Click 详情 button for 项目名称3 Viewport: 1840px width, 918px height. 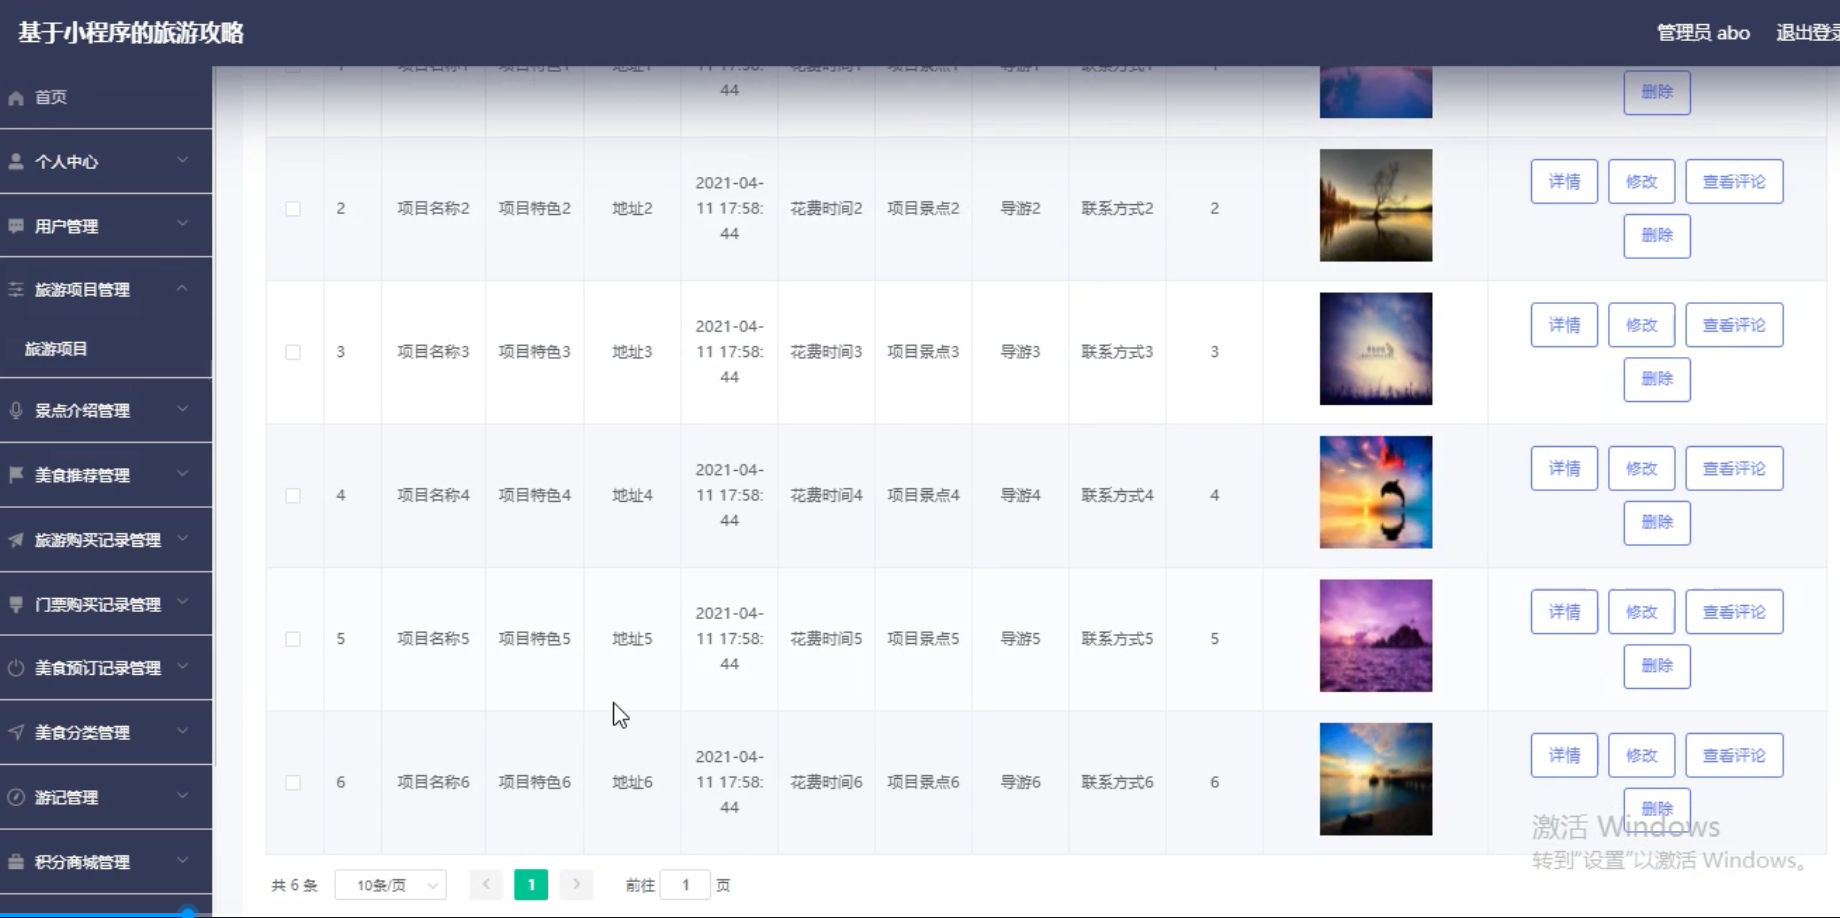1564,325
